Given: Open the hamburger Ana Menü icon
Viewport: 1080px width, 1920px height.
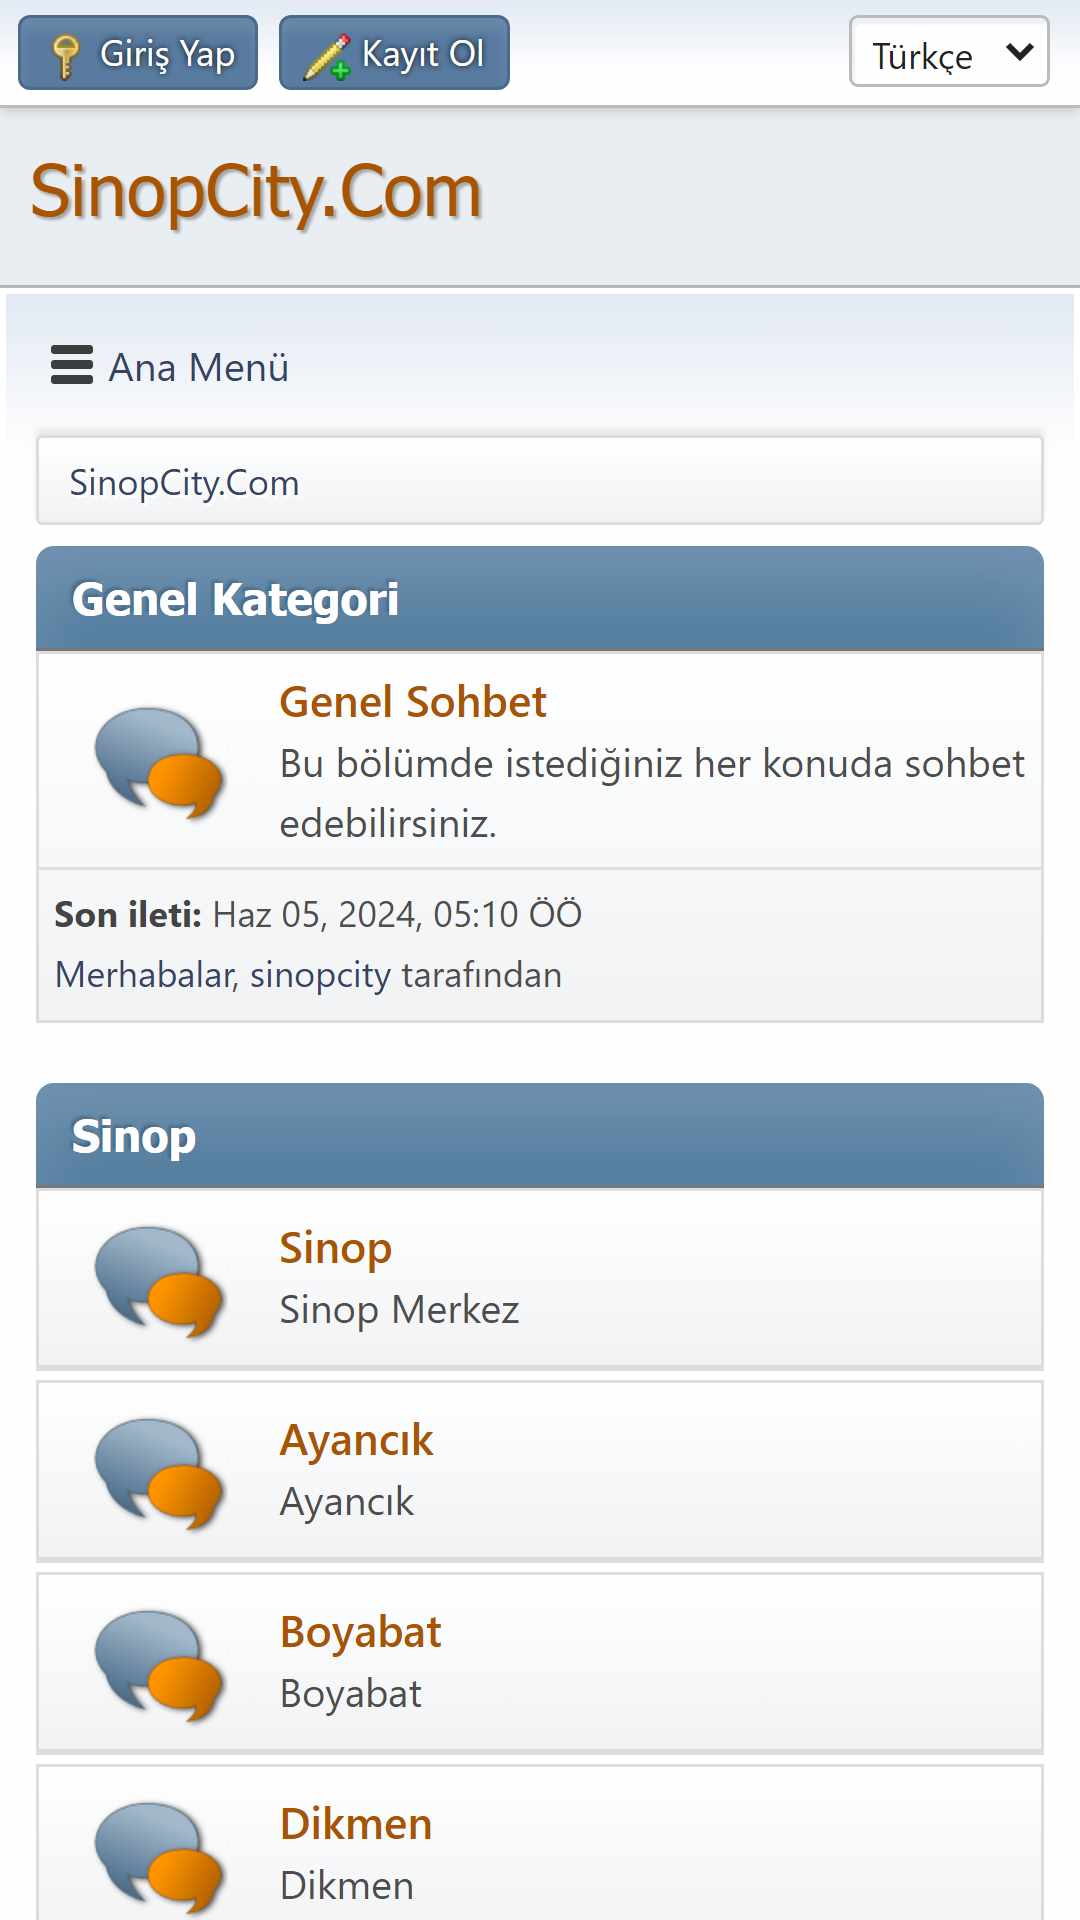Looking at the screenshot, I should 72,366.
